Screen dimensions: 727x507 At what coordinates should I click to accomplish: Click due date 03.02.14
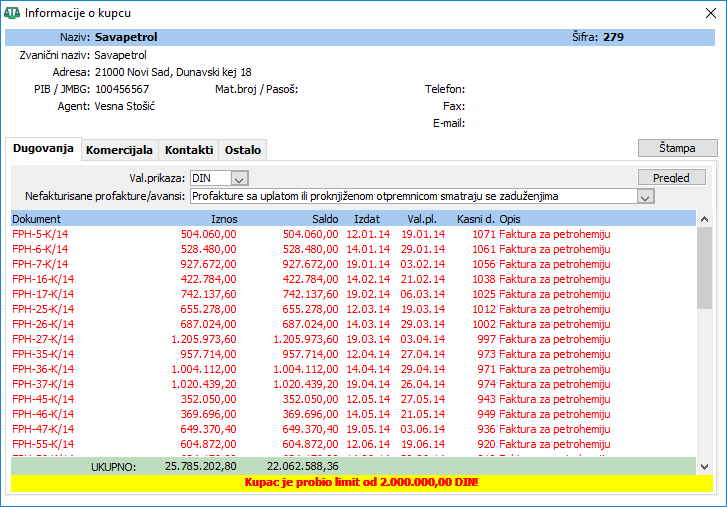pyautogui.click(x=422, y=264)
